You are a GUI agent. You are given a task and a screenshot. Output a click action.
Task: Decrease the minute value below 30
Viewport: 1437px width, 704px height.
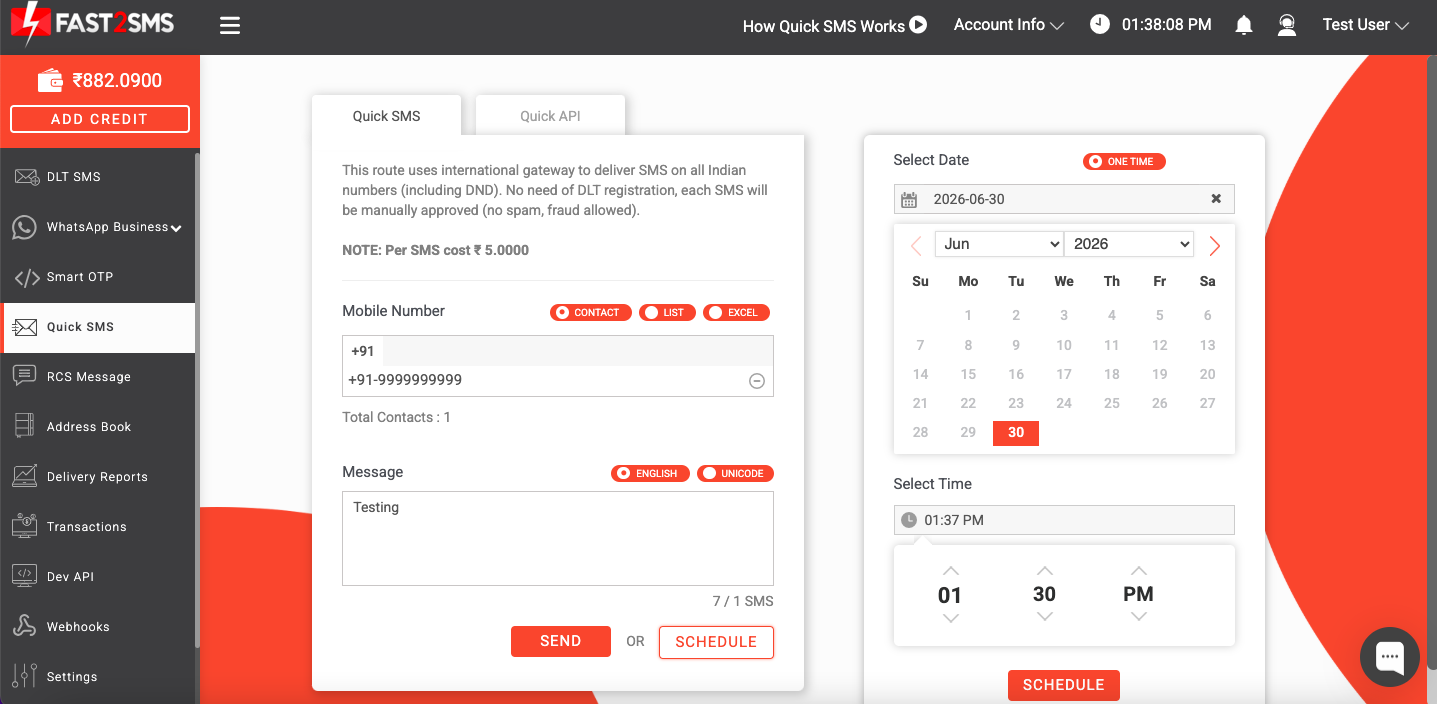point(1044,617)
